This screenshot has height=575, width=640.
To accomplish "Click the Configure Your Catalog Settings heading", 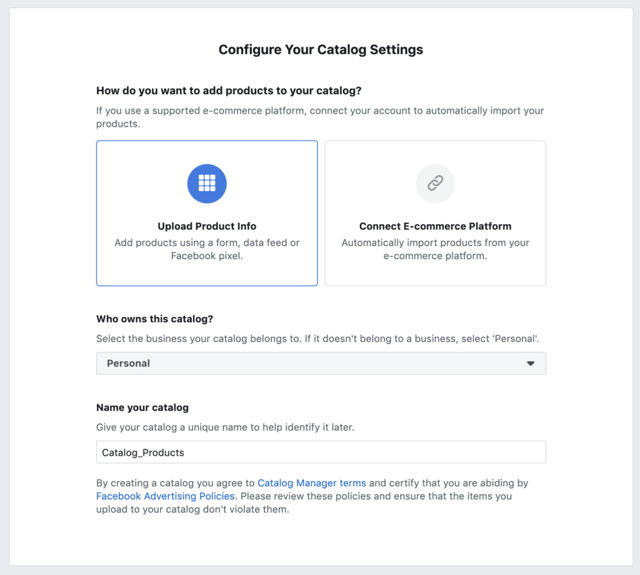I will pos(321,49).
